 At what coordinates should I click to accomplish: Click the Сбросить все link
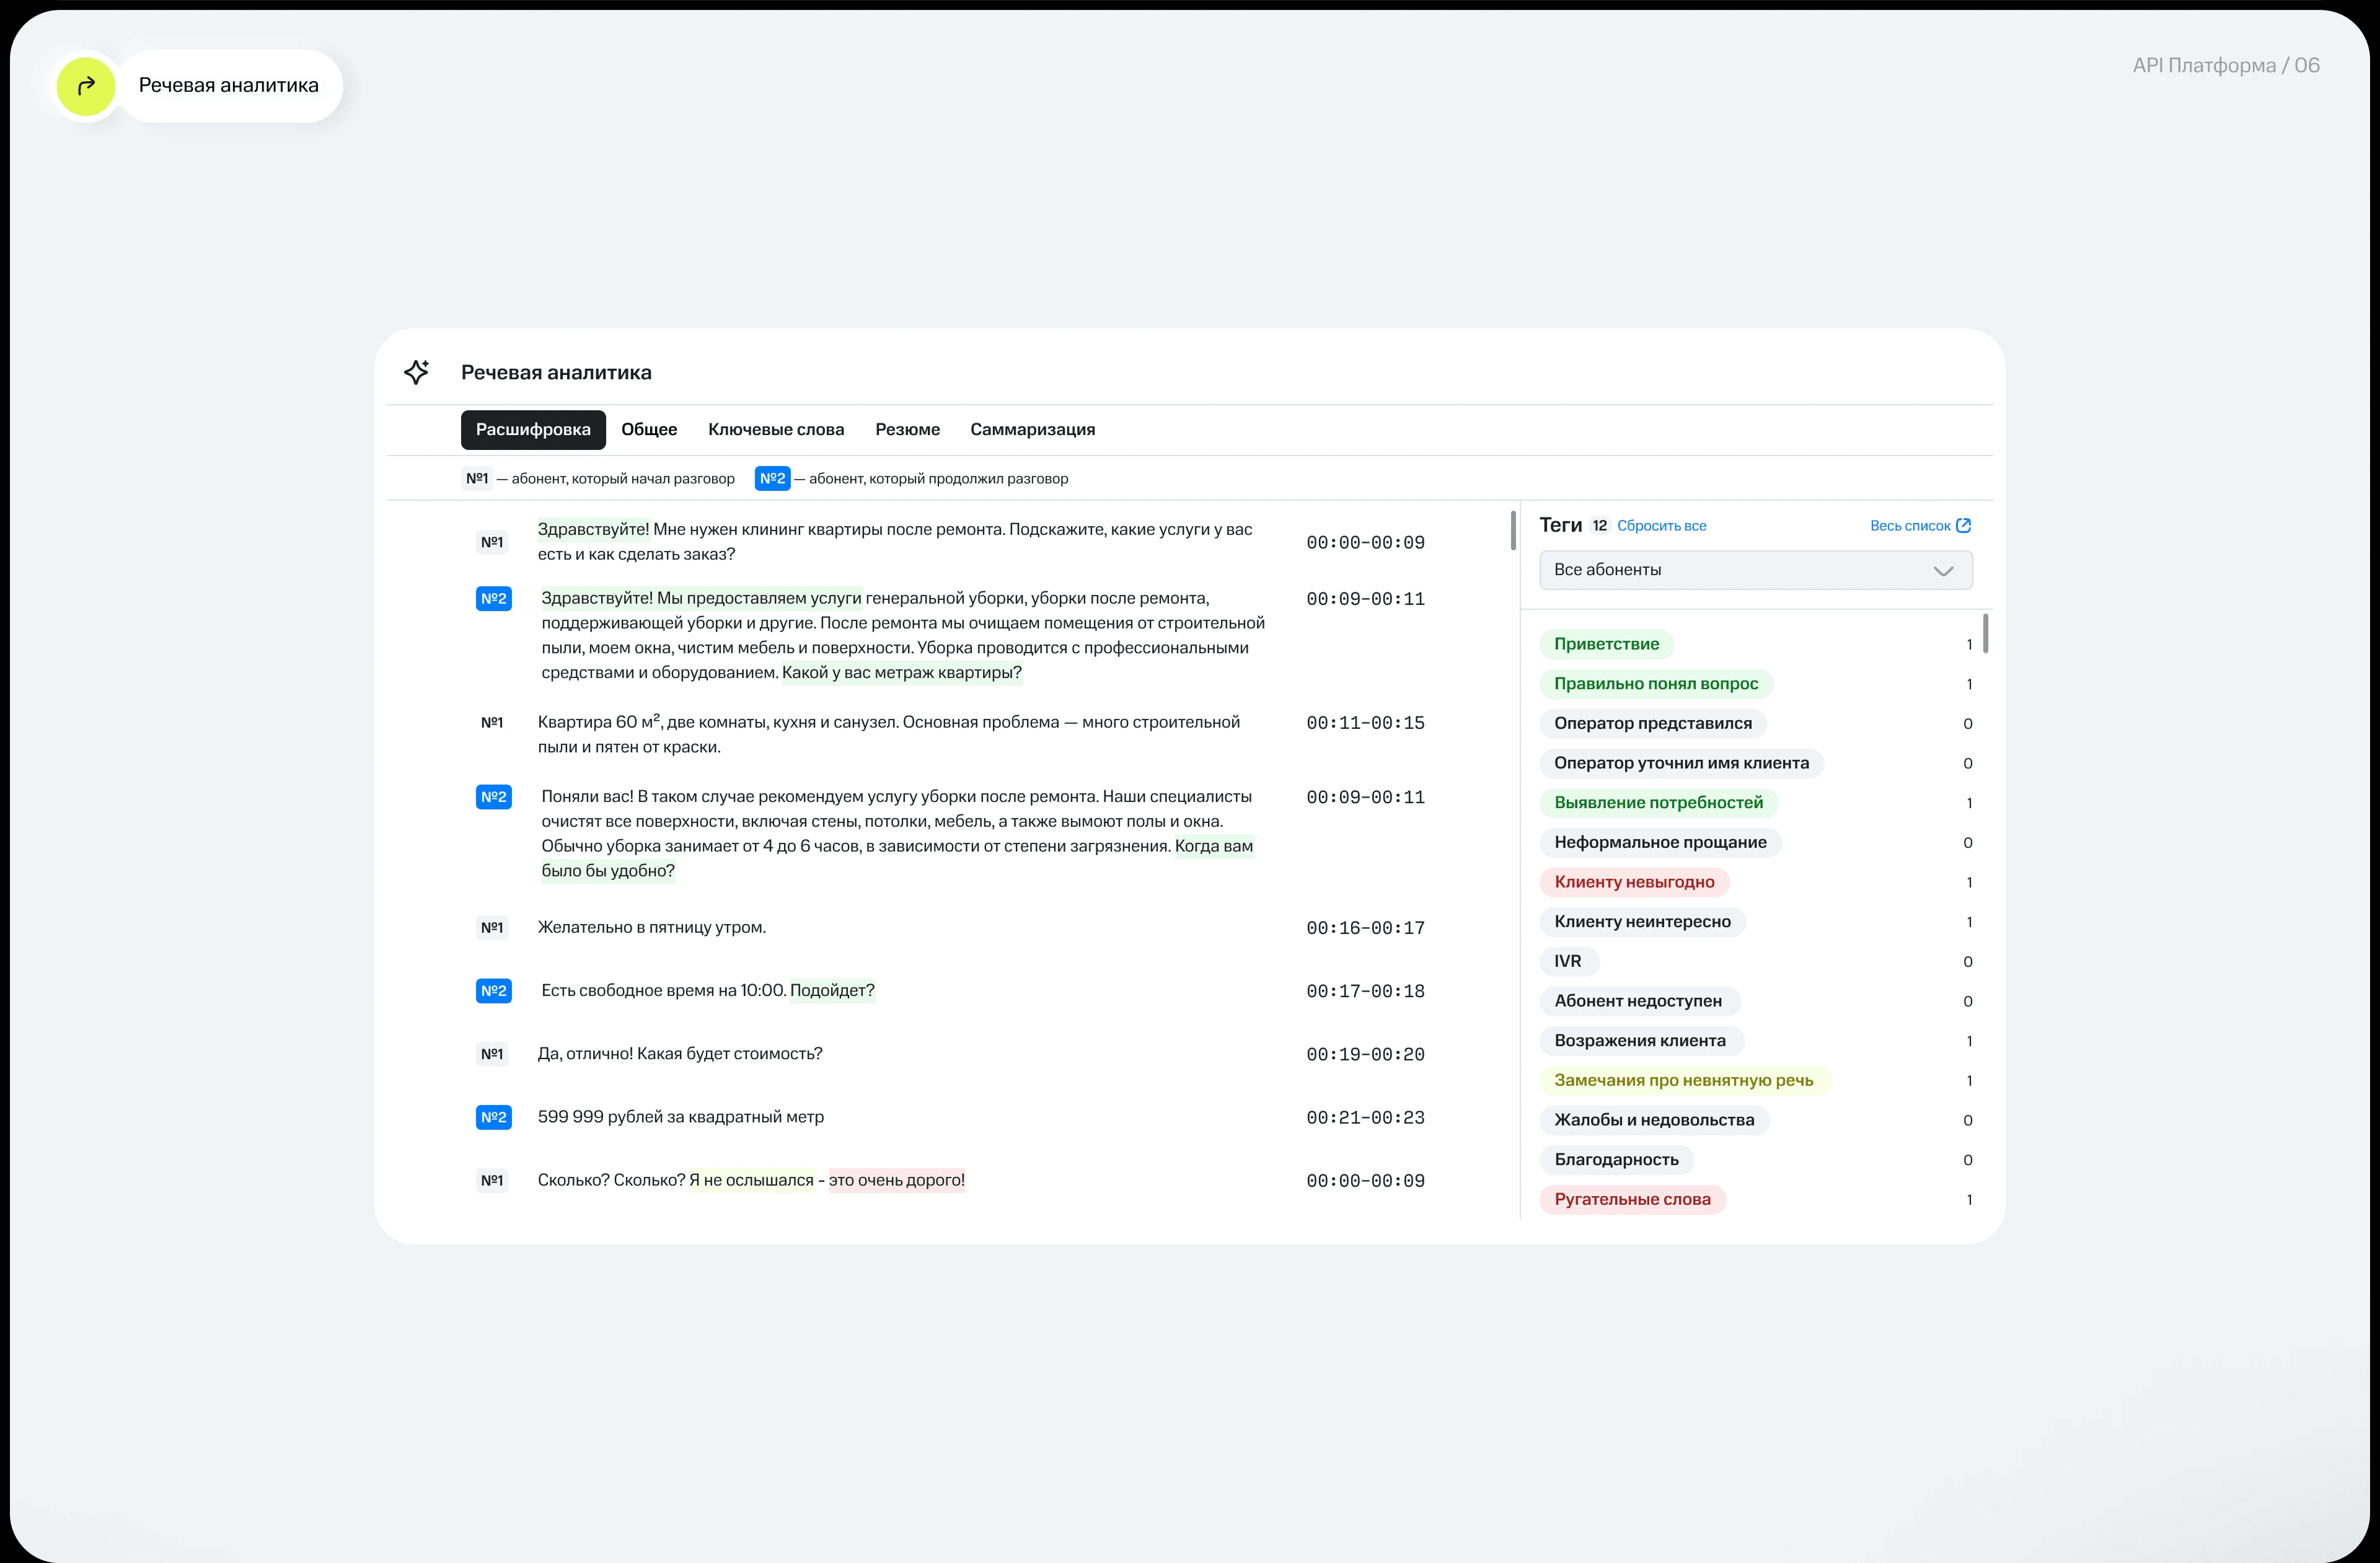click(x=1661, y=526)
